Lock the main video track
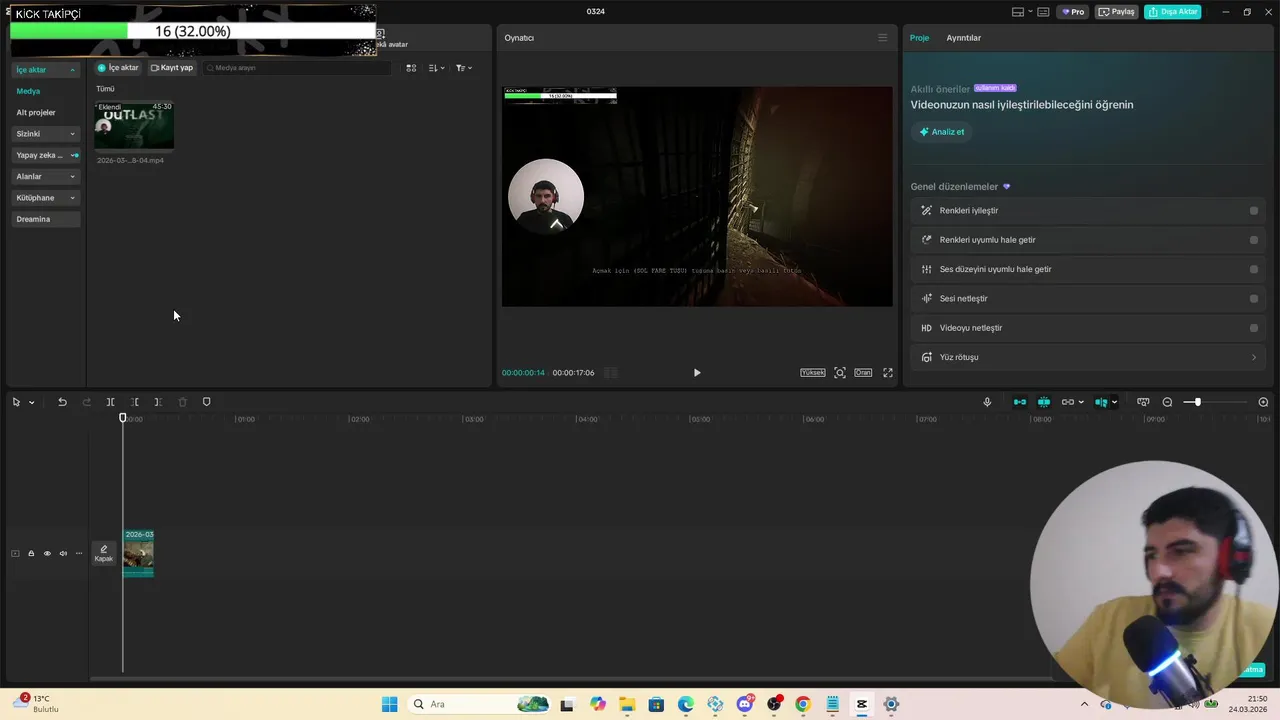Screen dimensions: 1280x720 click(31, 553)
